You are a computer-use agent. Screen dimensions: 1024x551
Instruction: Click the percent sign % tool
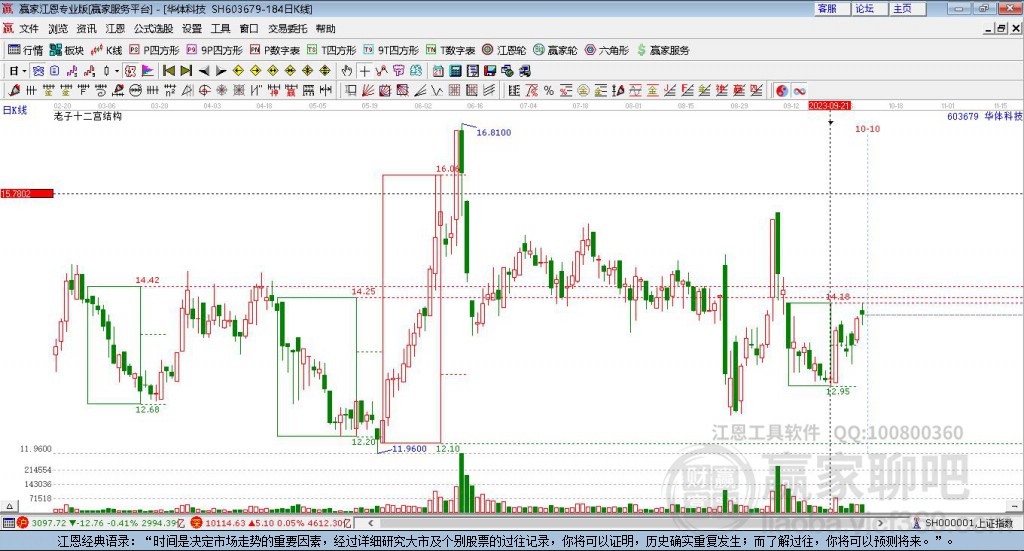click(x=549, y=91)
